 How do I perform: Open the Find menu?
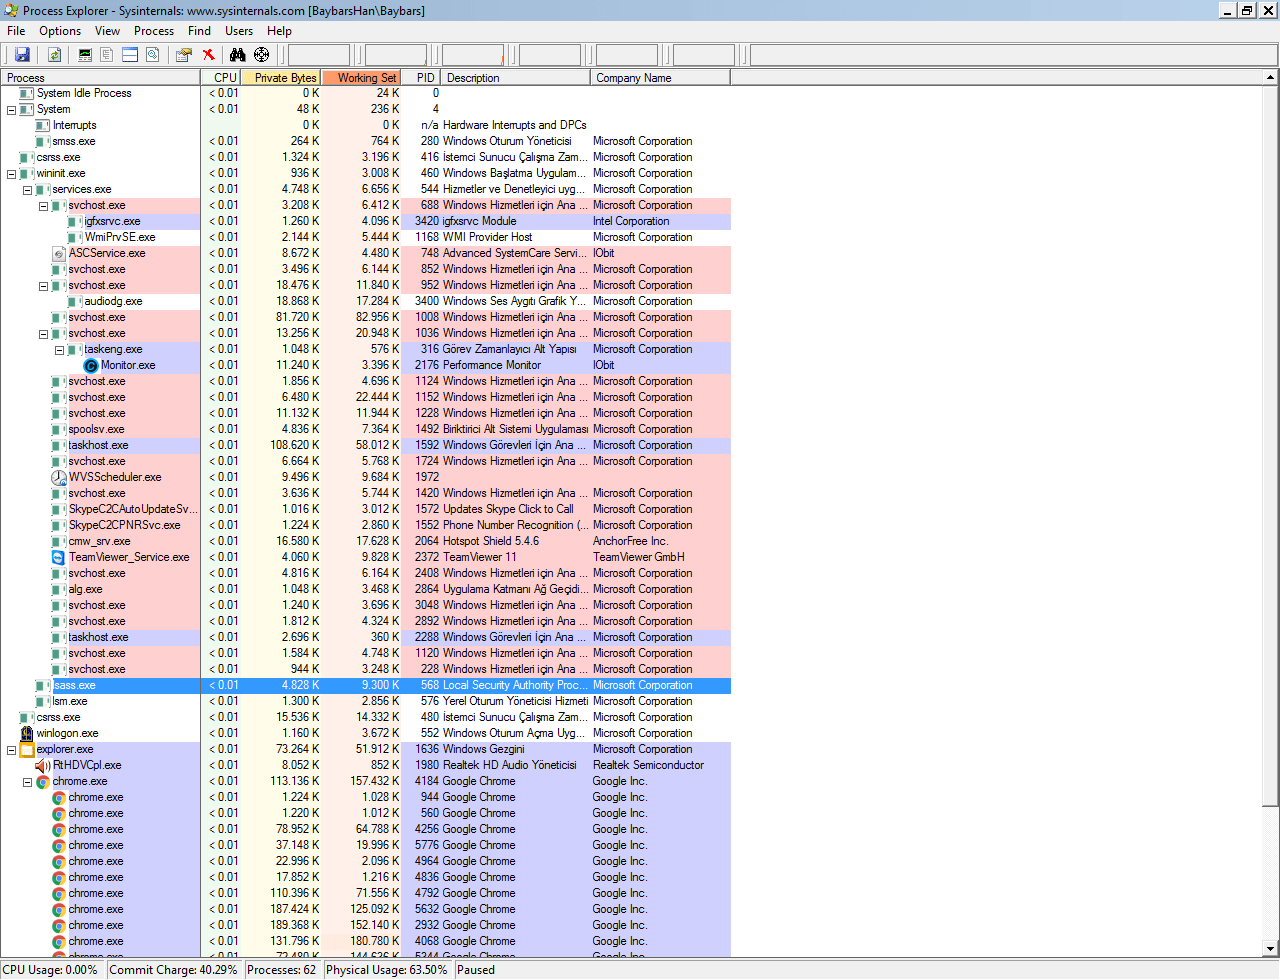pyautogui.click(x=199, y=31)
